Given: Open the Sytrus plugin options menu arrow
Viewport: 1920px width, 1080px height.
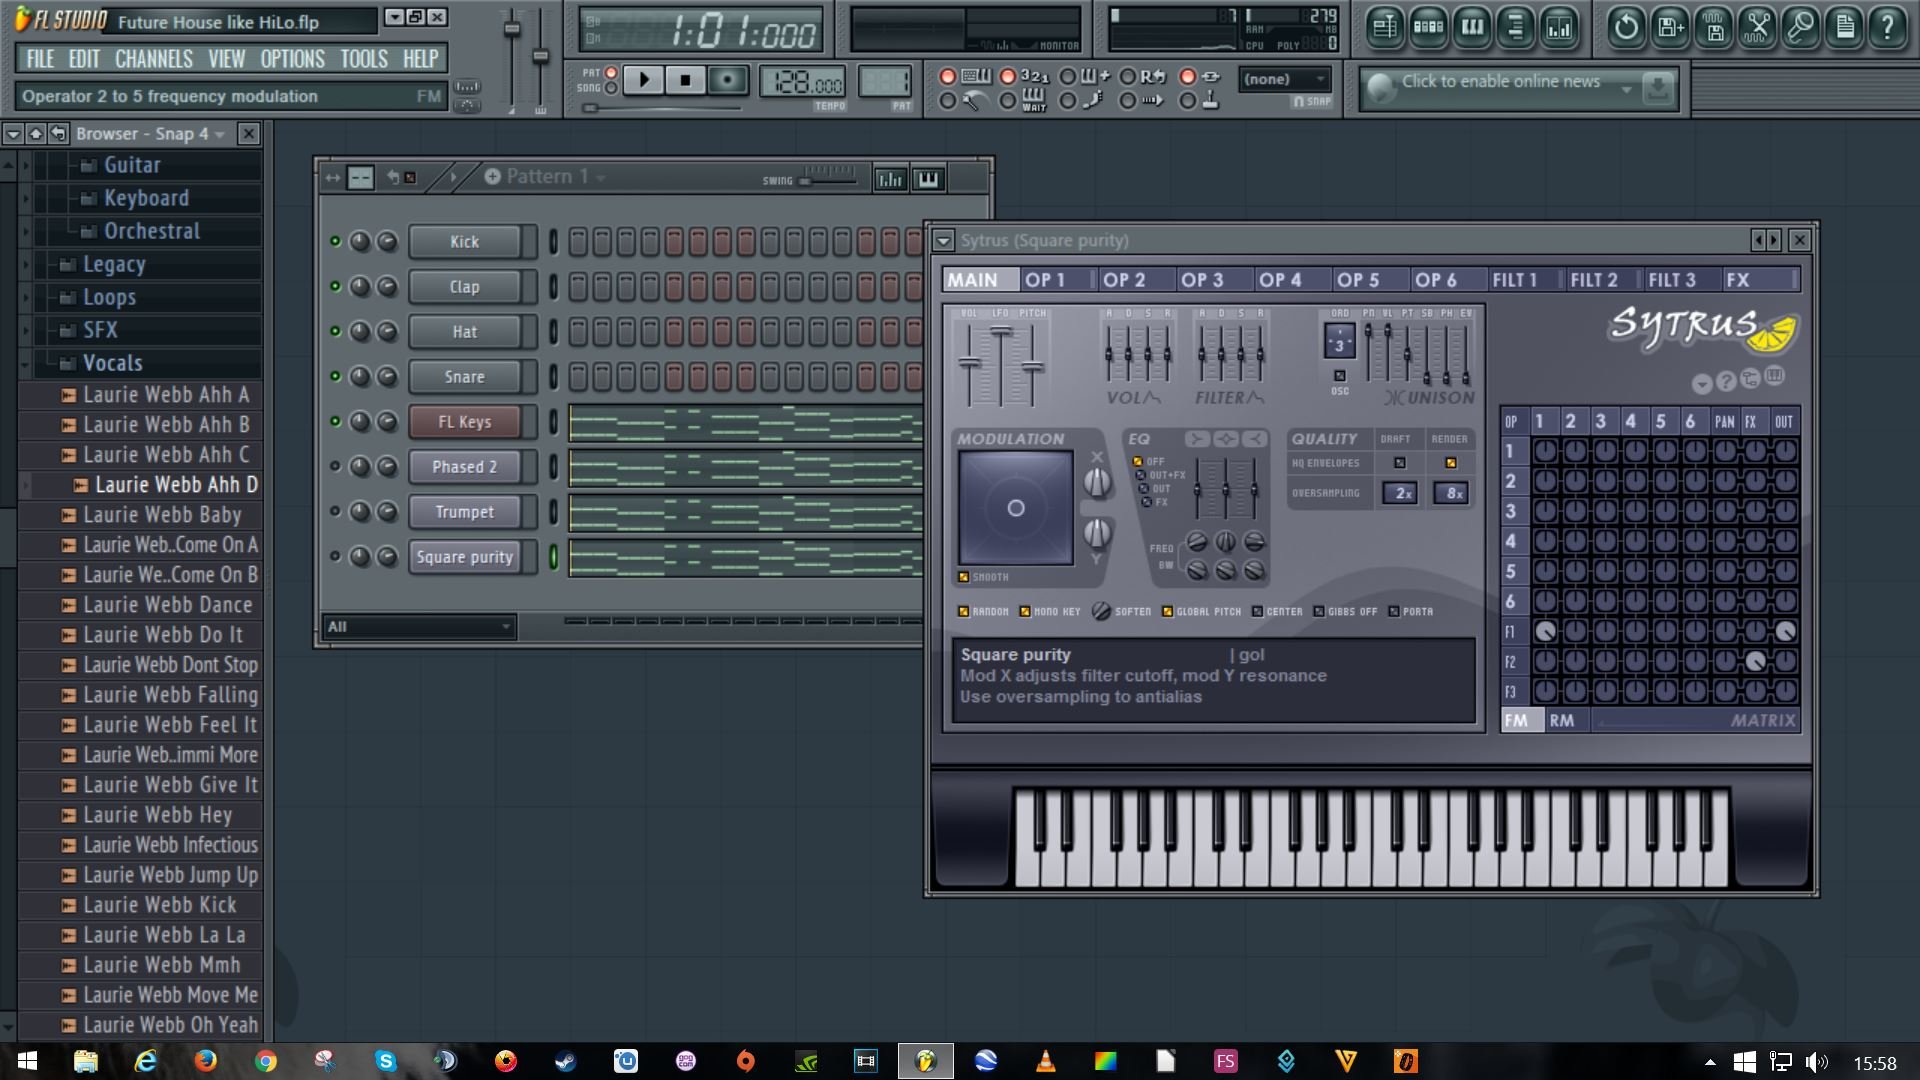Looking at the screenshot, I should pos(943,241).
